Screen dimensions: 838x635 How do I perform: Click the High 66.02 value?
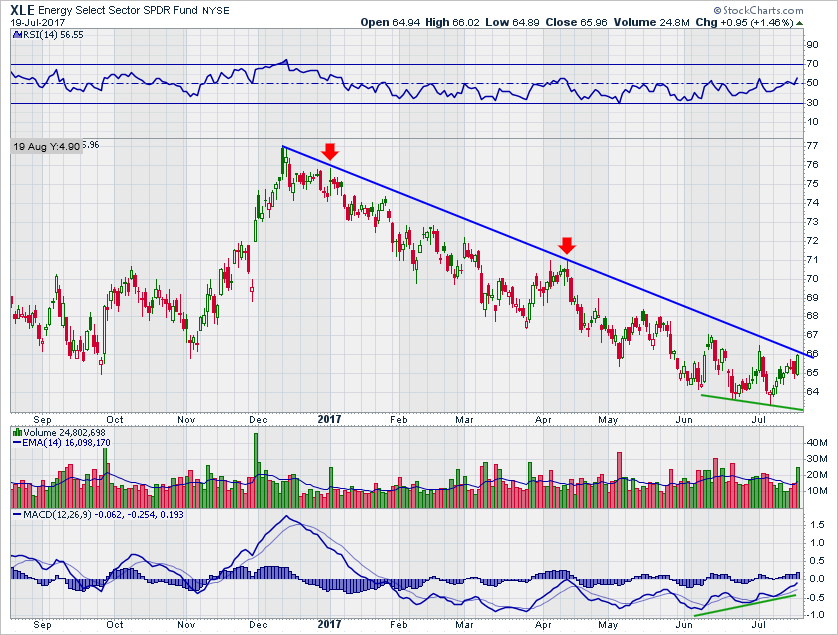click(x=452, y=22)
